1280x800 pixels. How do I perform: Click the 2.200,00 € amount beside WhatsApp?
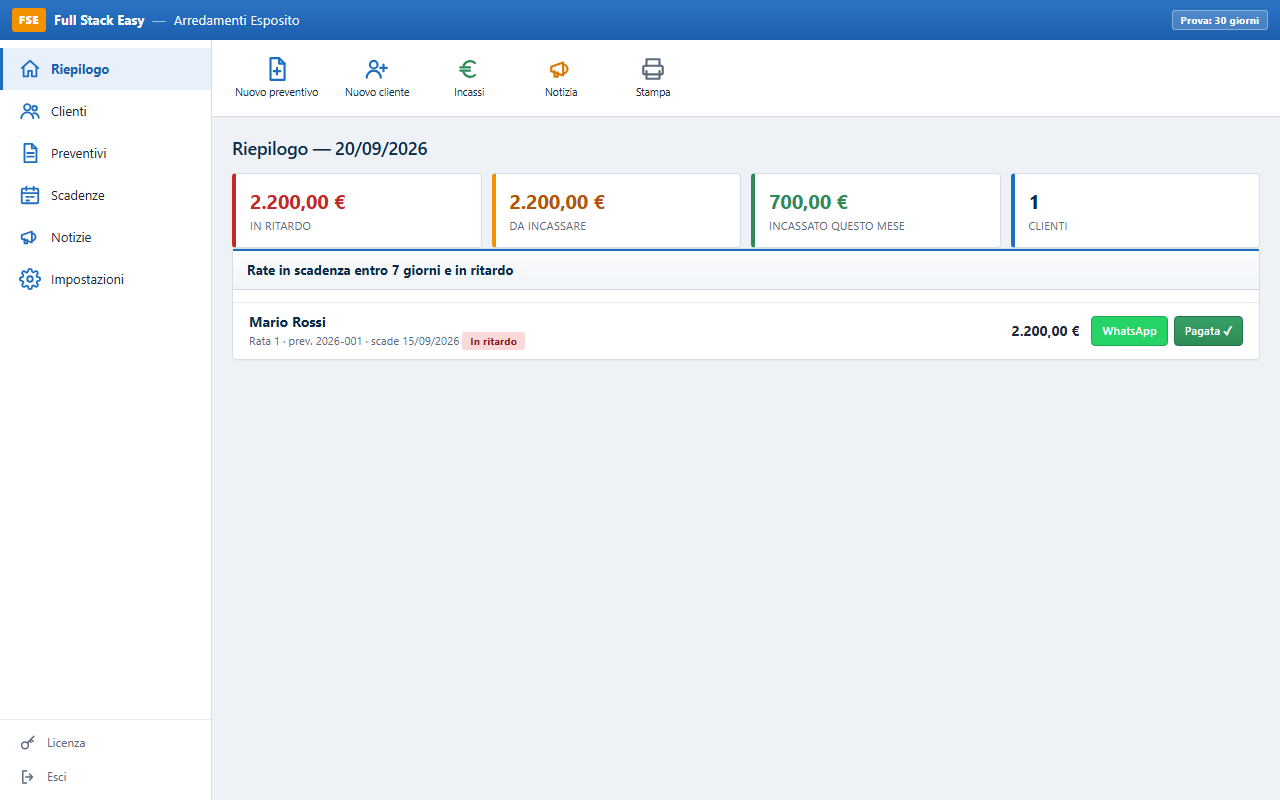pyautogui.click(x=1045, y=331)
